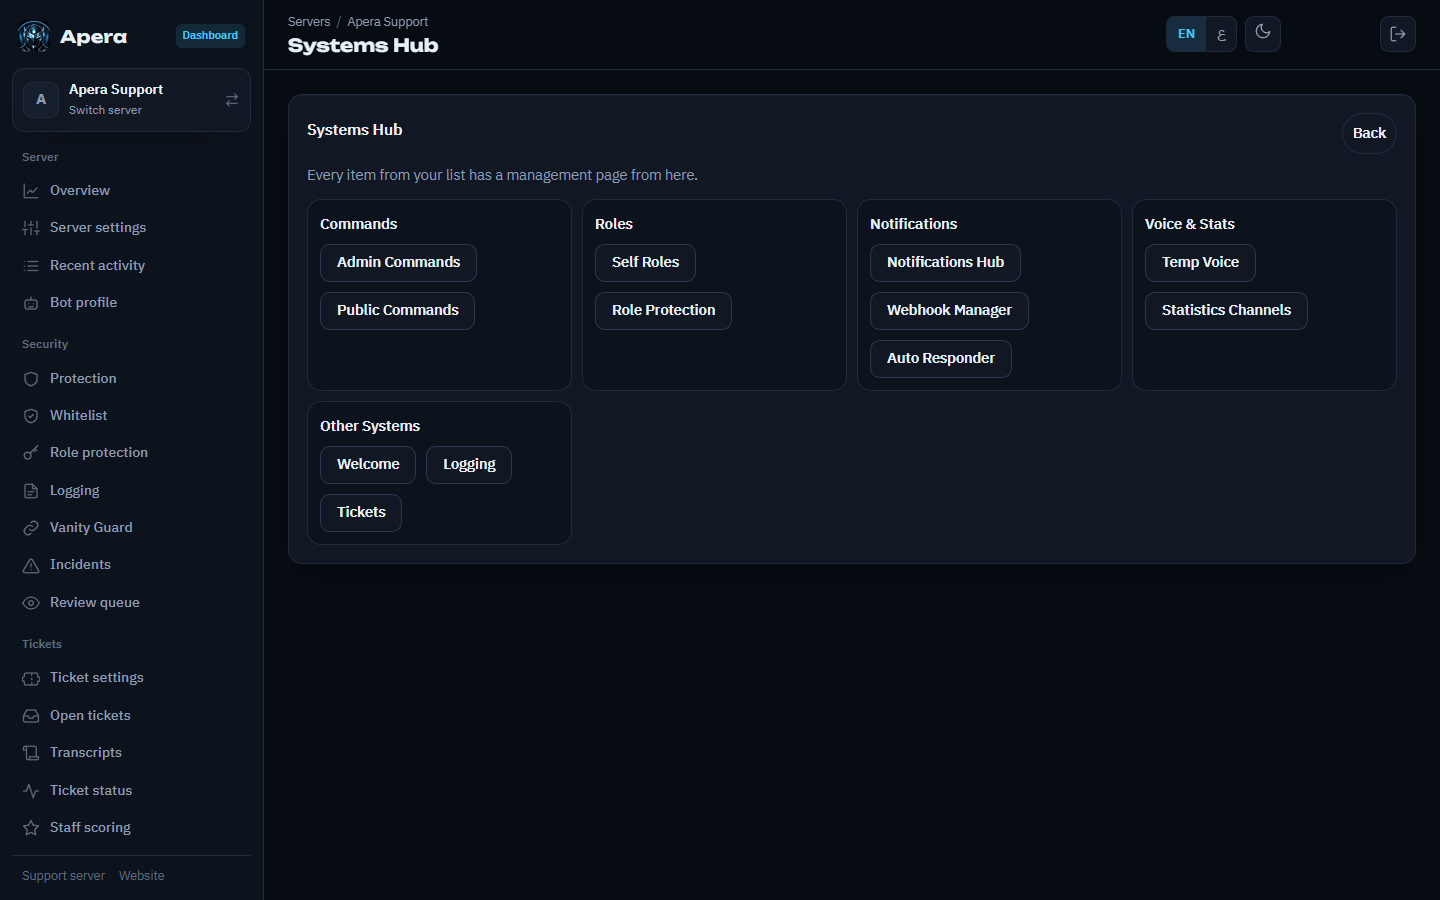Image resolution: width=1440 pixels, height=900 pixels.
Task: Click the Role Protection hub button
Action: pos(663,311)
